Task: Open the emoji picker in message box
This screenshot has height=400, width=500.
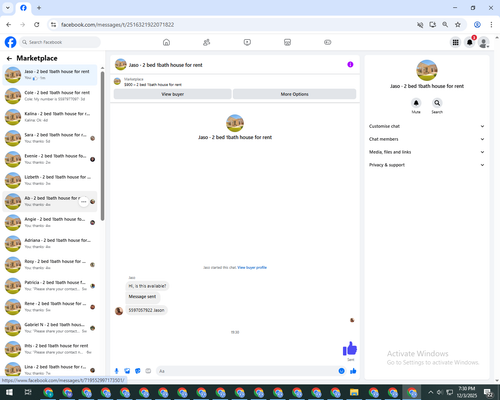Action: pyautogui.click(x=341, y=371)
